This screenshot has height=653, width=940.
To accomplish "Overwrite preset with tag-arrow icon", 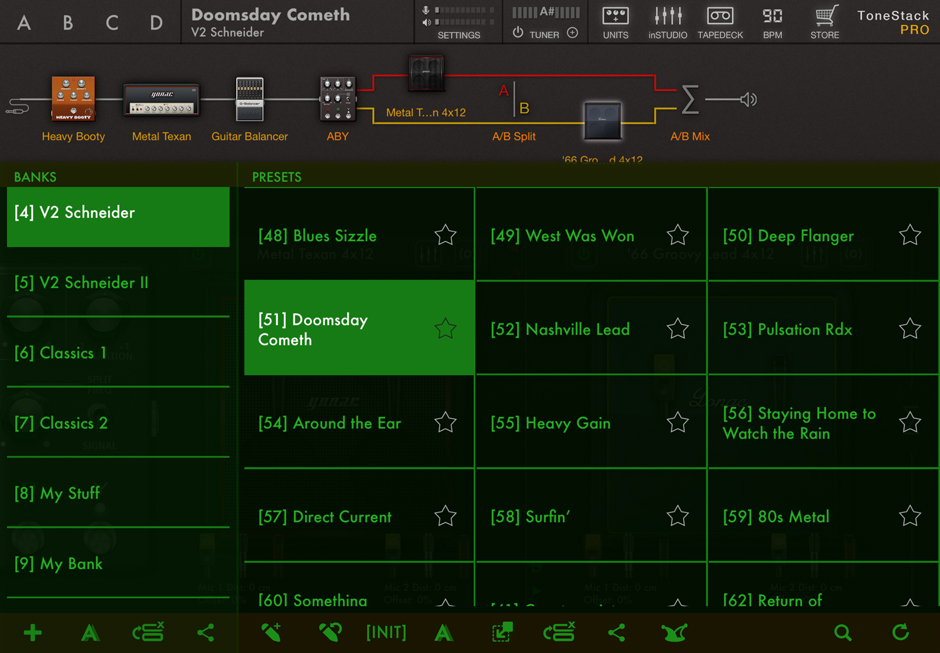I will (x=330, y=632).
